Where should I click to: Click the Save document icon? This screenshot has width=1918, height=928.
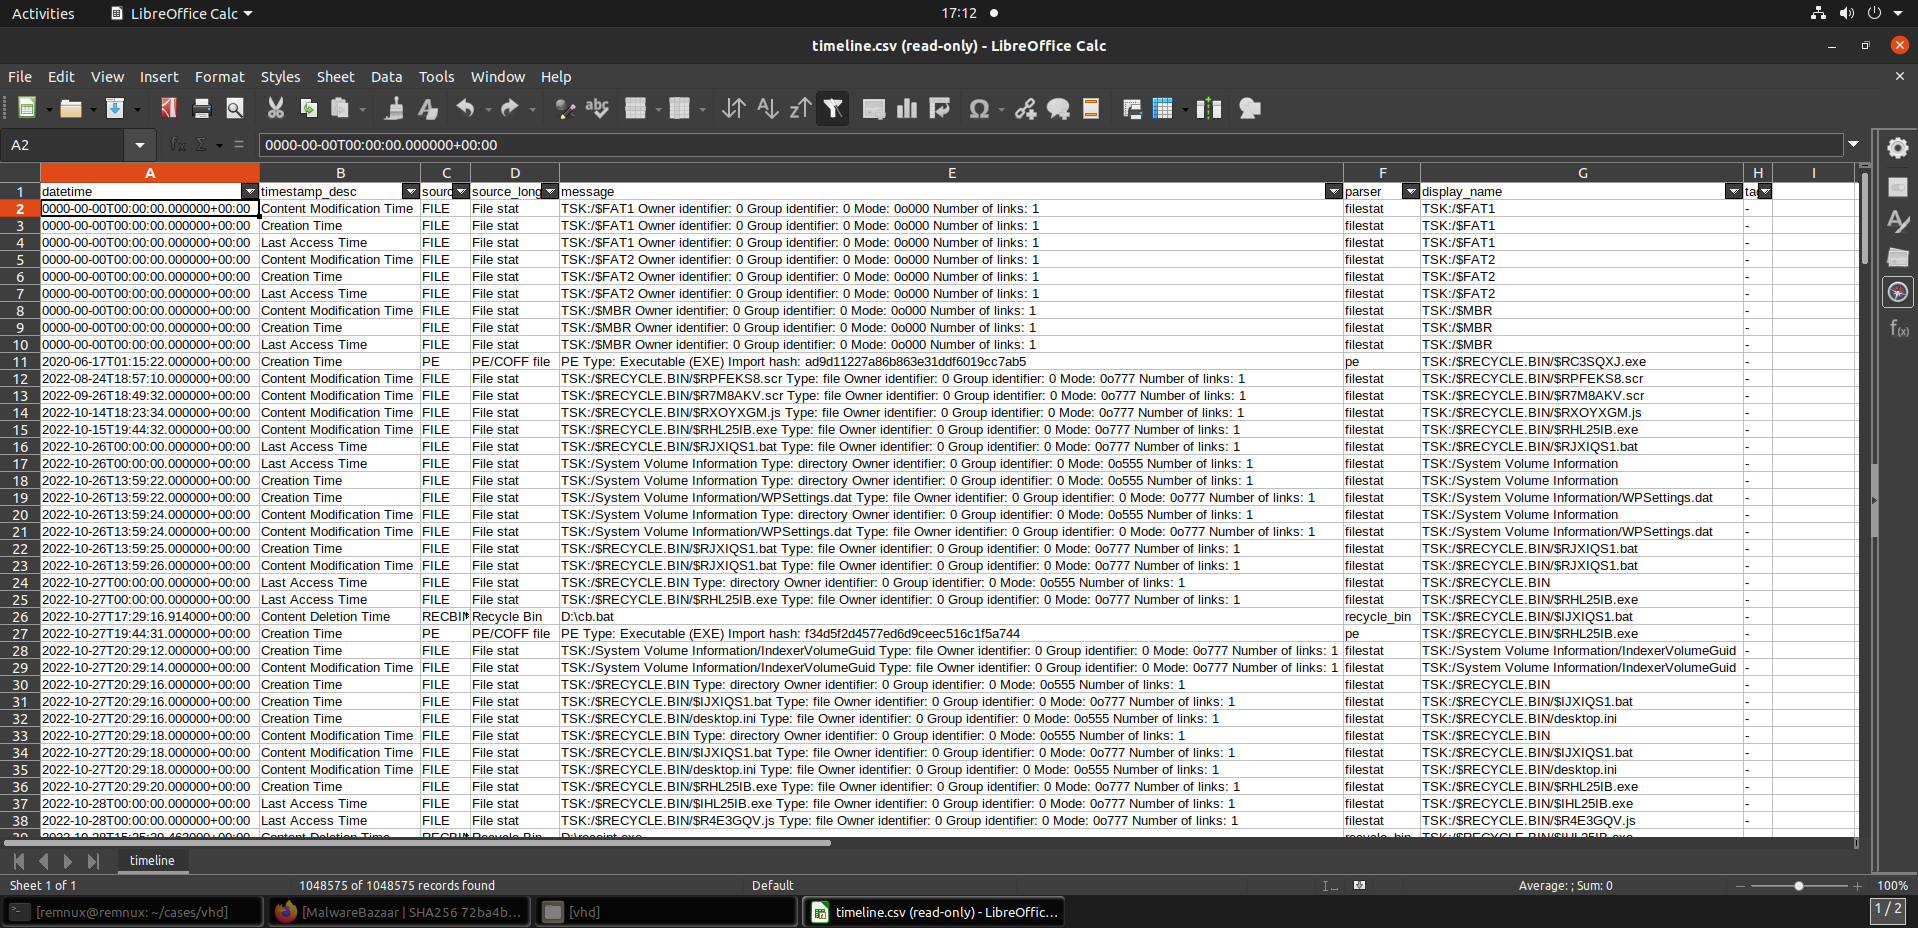pos(115,109)
